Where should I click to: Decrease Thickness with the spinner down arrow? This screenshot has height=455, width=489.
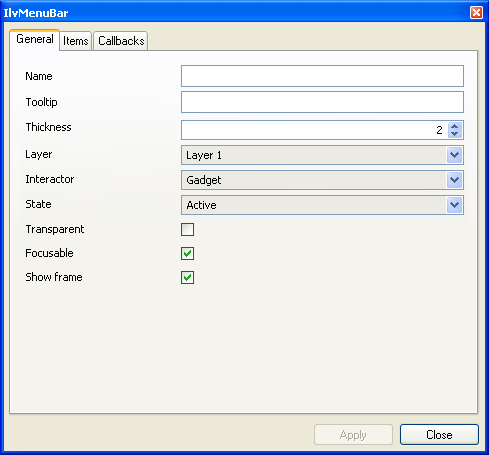click(455, 134)
